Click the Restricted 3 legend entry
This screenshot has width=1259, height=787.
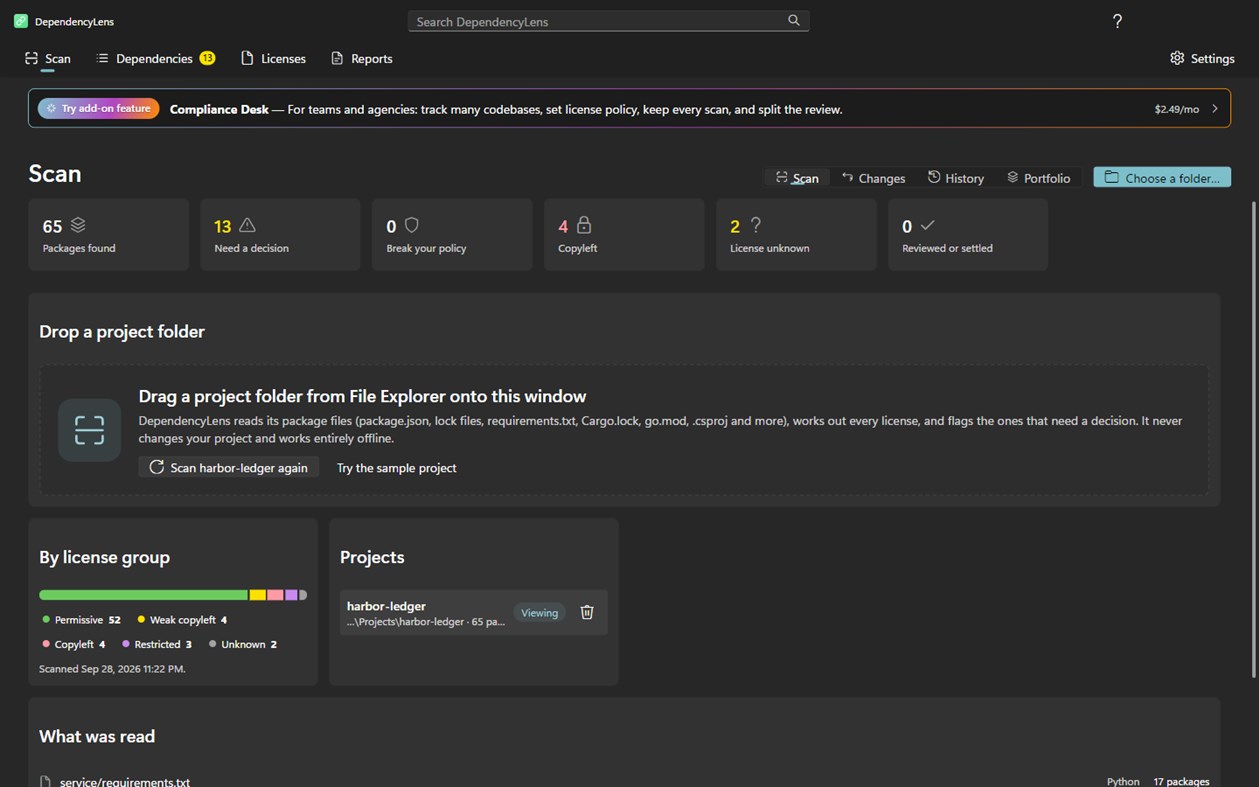[157, 644]
